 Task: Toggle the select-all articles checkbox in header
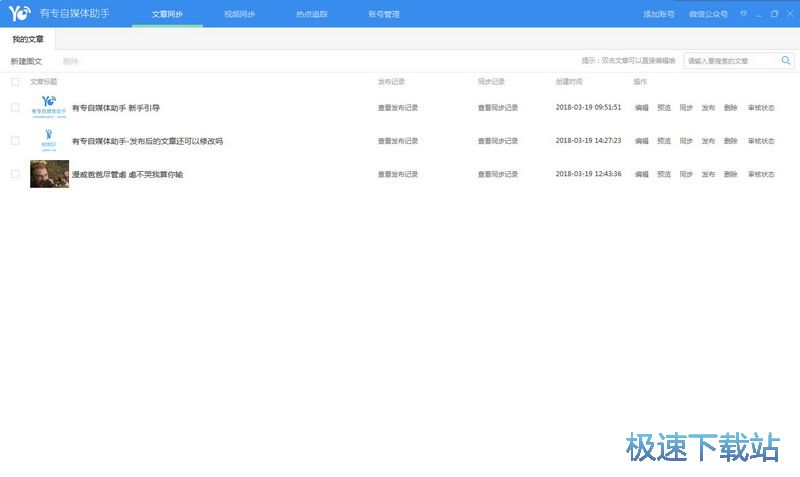coord(15,81)
